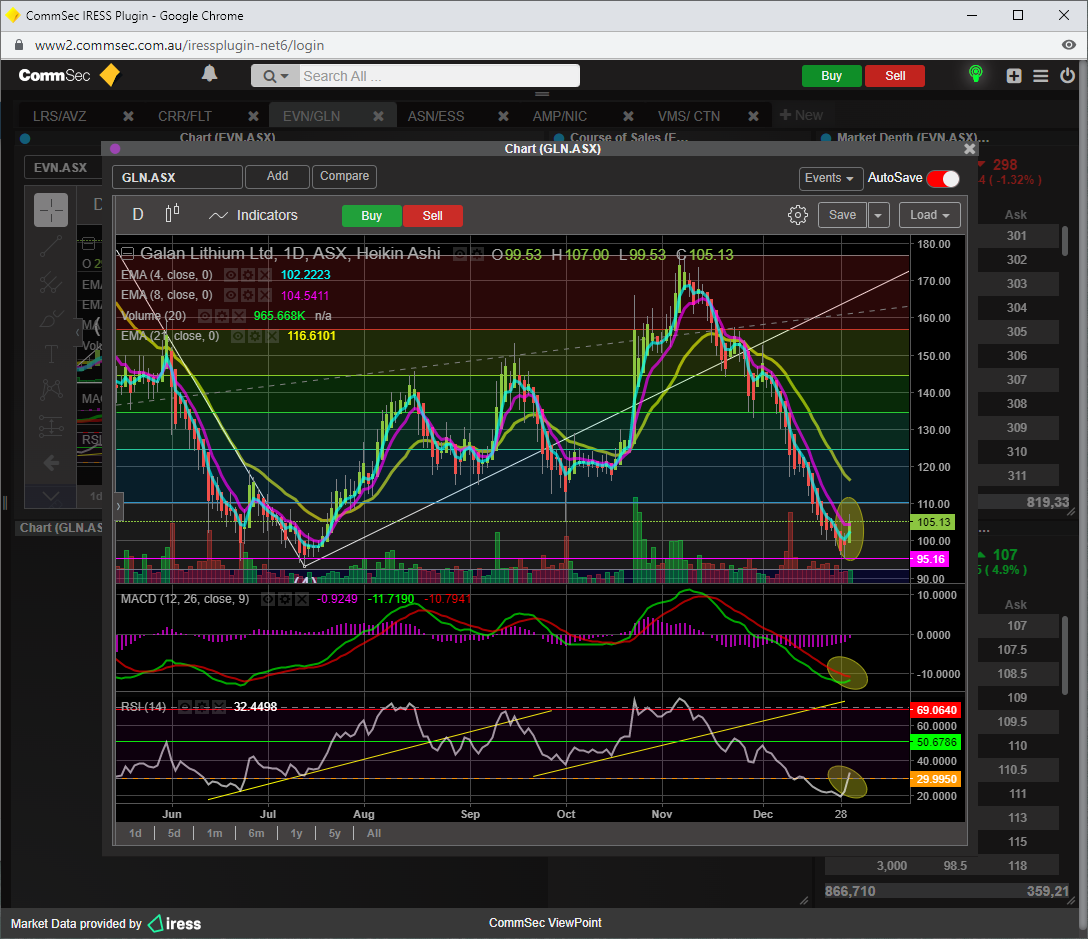Open the hamburger menu in header
This screenshot has width=1088, height=939.
pos(1041,76)
